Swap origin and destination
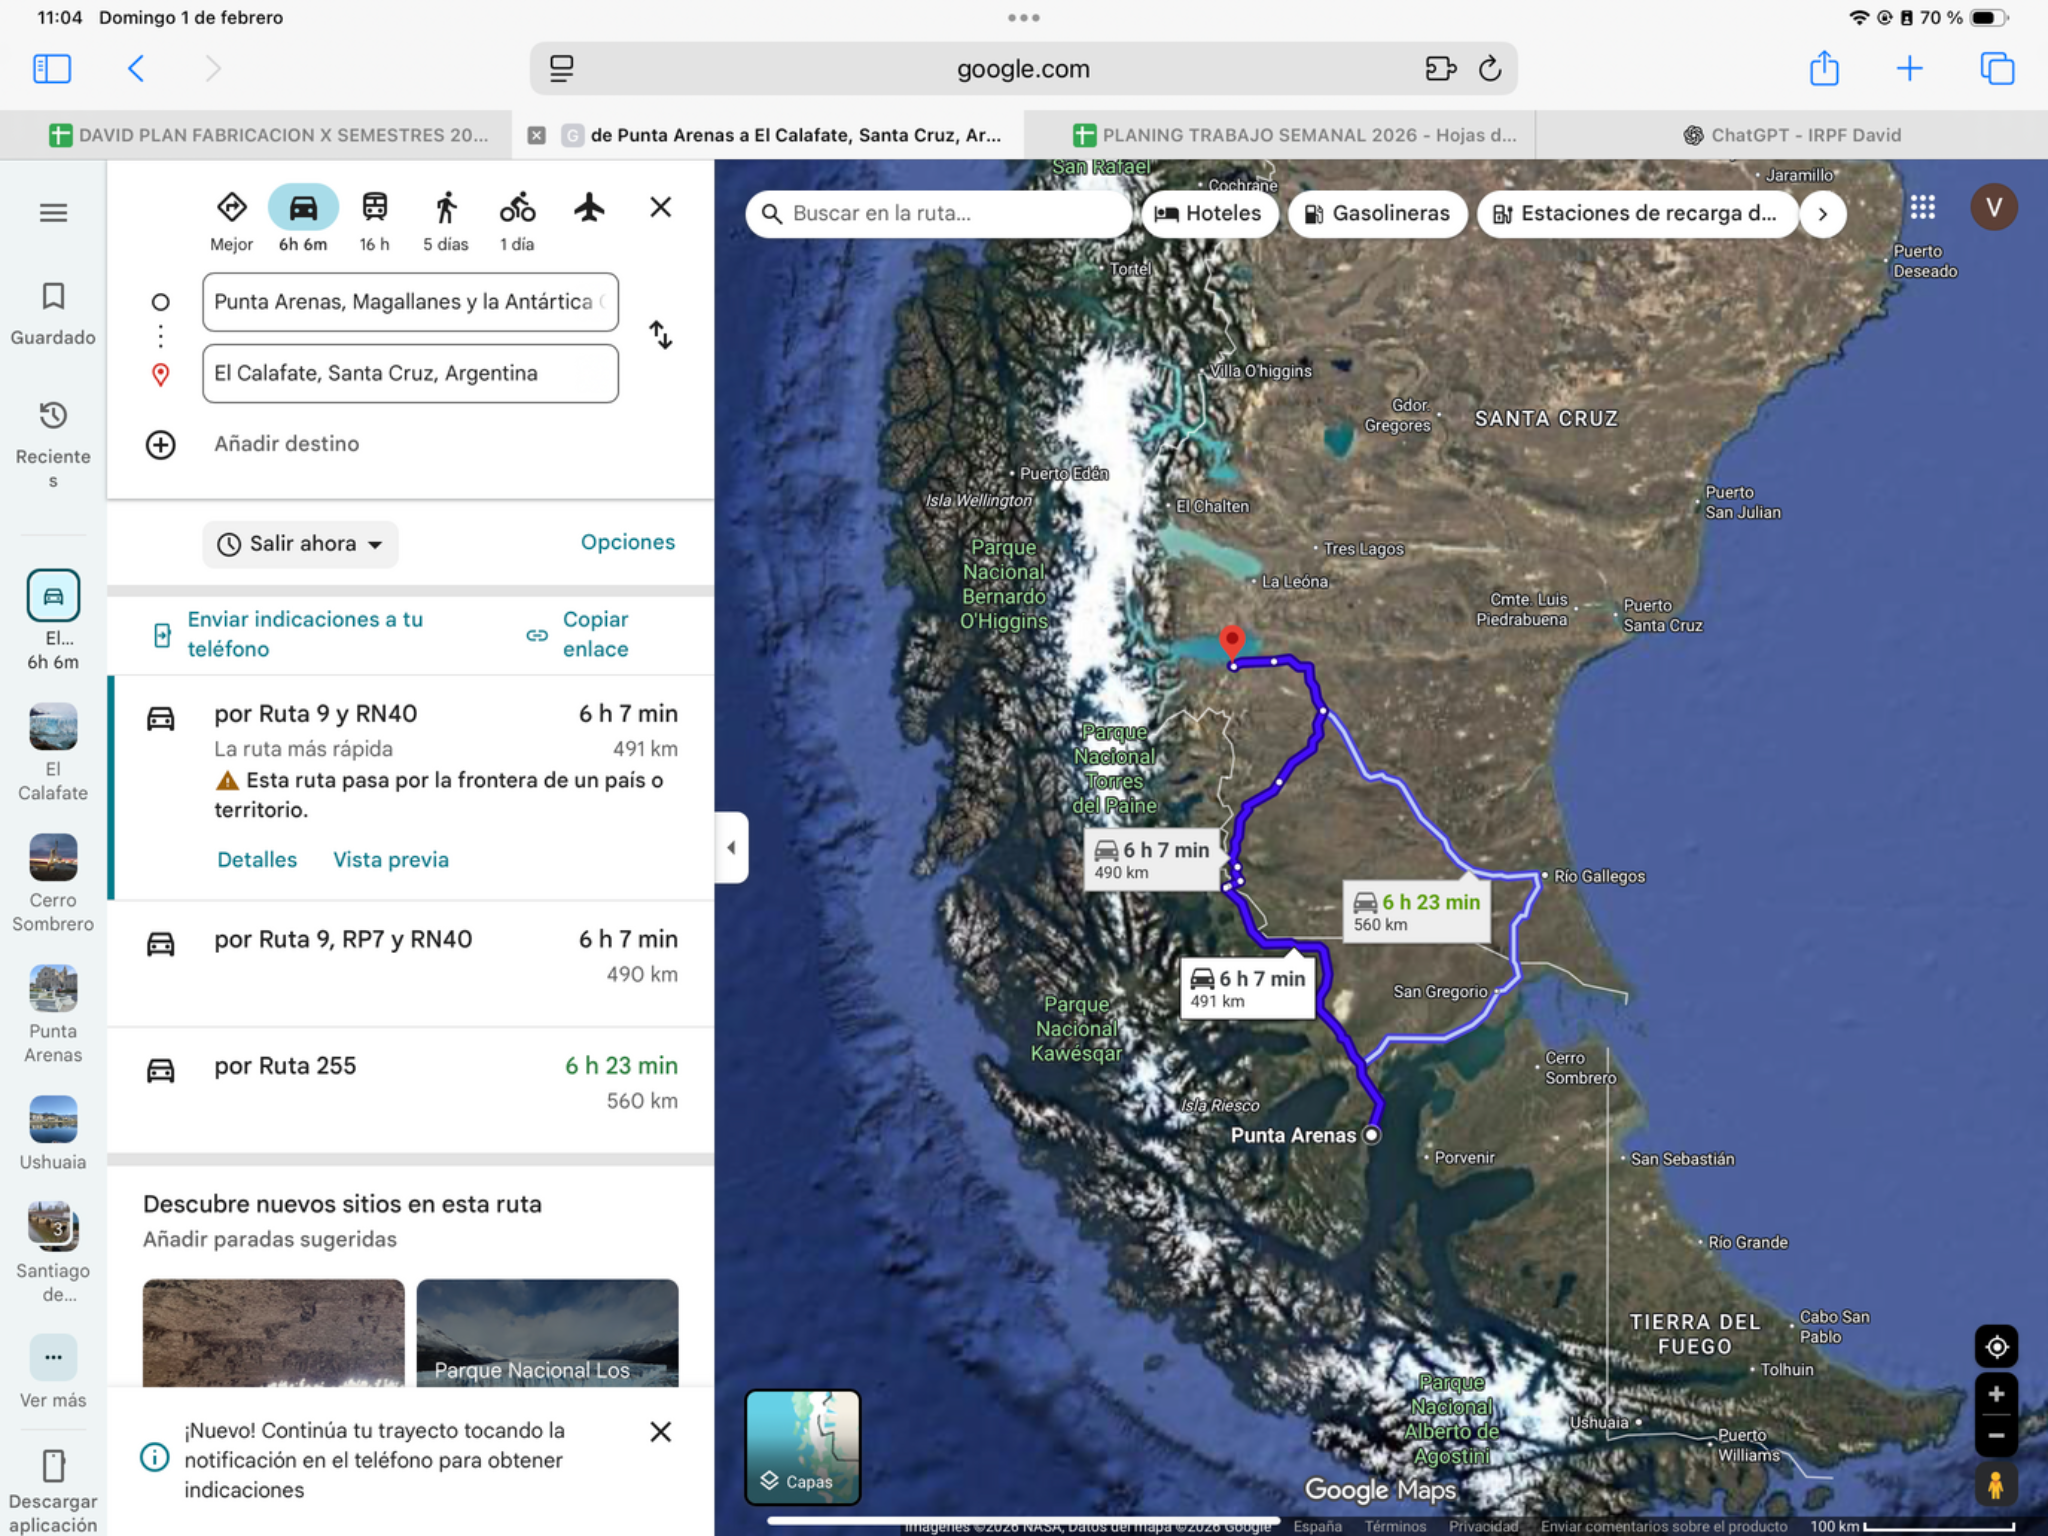2048x1536 pixels. pyautogui.click(x=660, y=335)
